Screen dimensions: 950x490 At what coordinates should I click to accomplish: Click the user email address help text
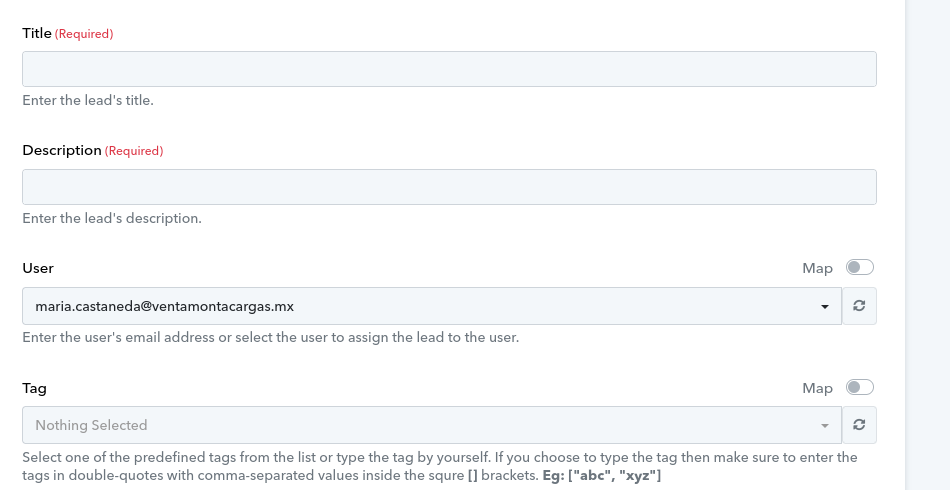tap(271, 337)
